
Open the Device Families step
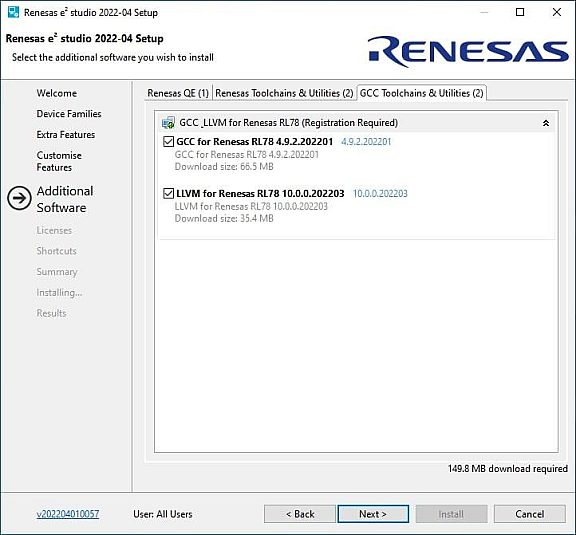(69, 114)
